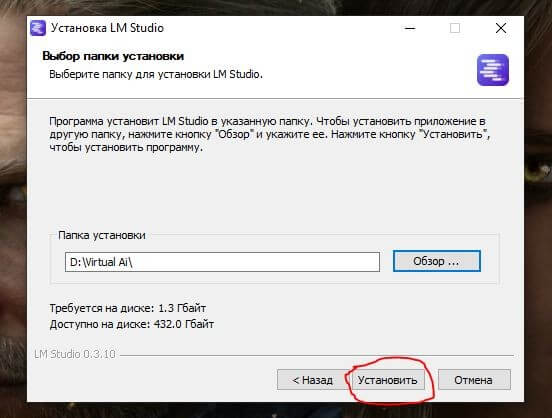552x418 pixels.
Task: Click the Доступно на диске 432.0 Гбайт text
Action: 132,324
